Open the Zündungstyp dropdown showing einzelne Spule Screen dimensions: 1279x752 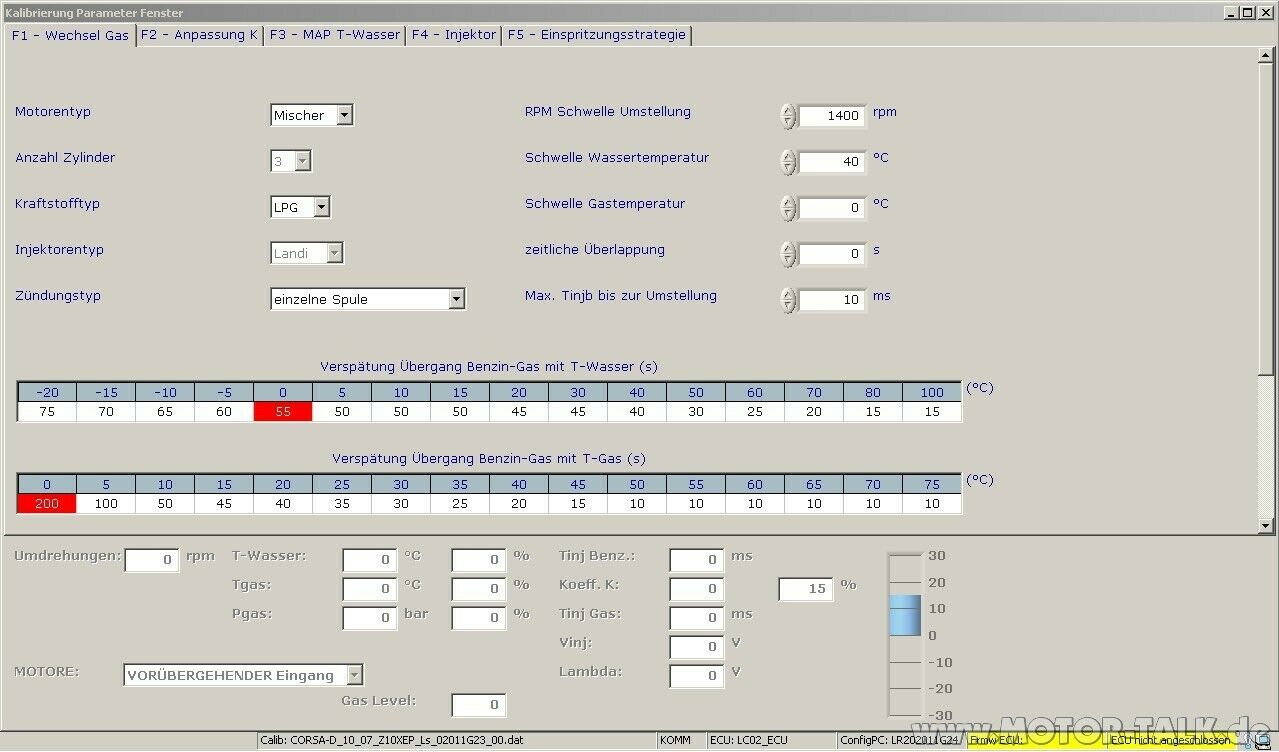[368, 299]
